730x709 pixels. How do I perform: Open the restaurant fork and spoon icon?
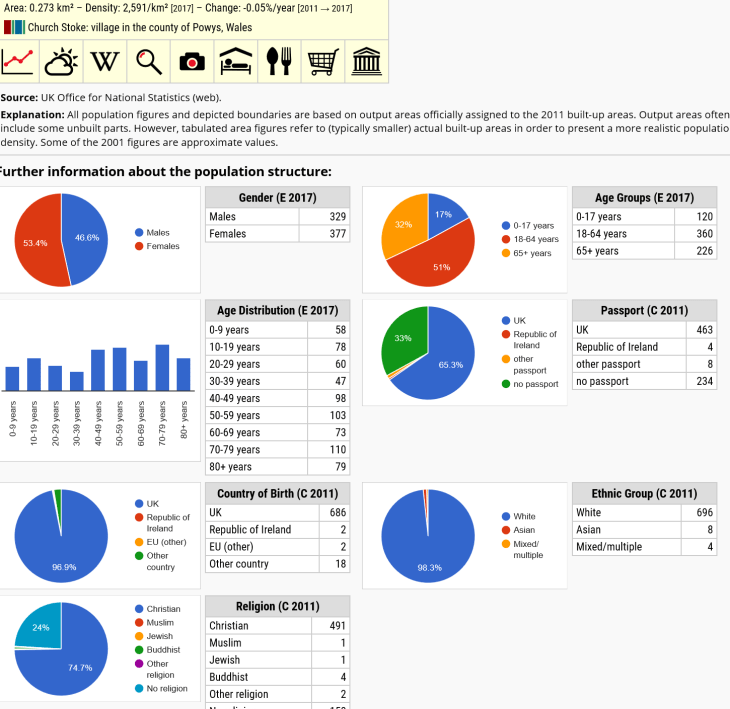point(279,62)
